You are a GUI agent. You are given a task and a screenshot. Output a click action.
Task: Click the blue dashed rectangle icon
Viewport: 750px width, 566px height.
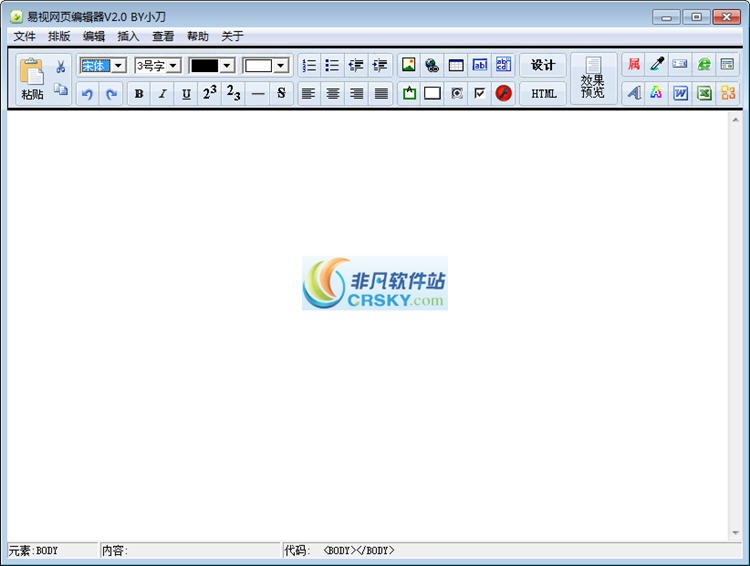(680, 65)
